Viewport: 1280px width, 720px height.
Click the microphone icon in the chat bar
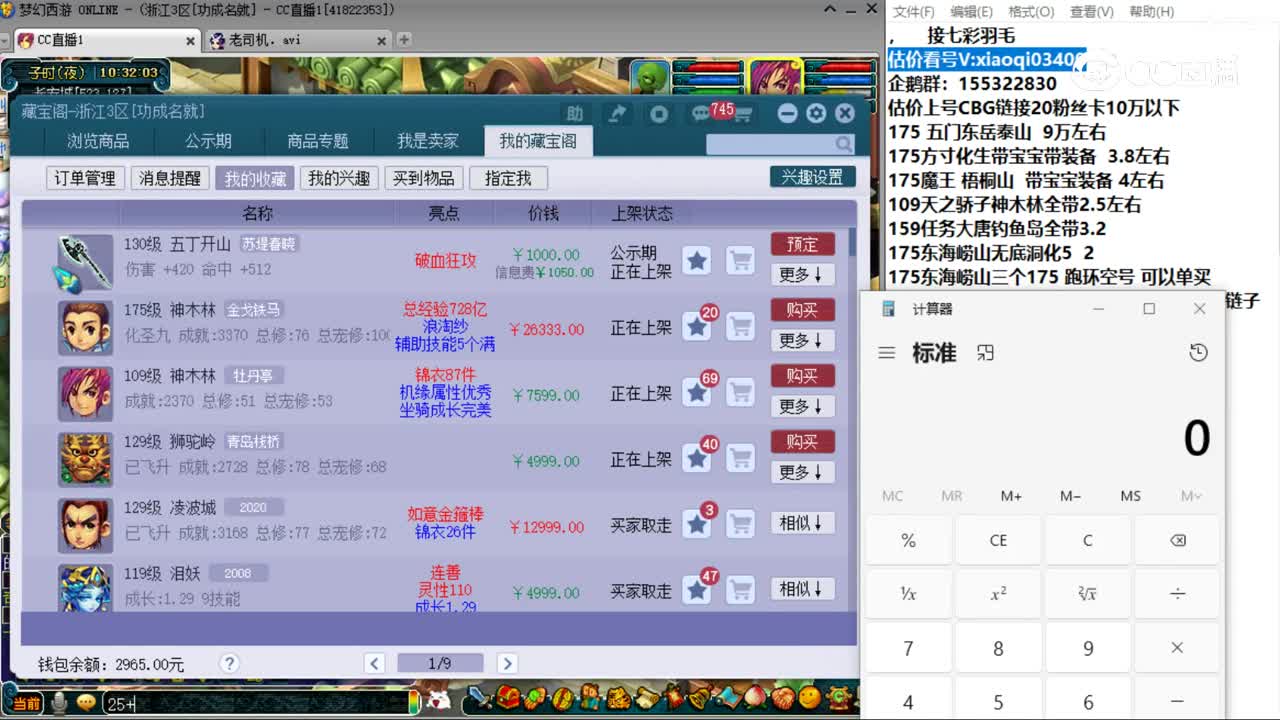coord(57,703)
